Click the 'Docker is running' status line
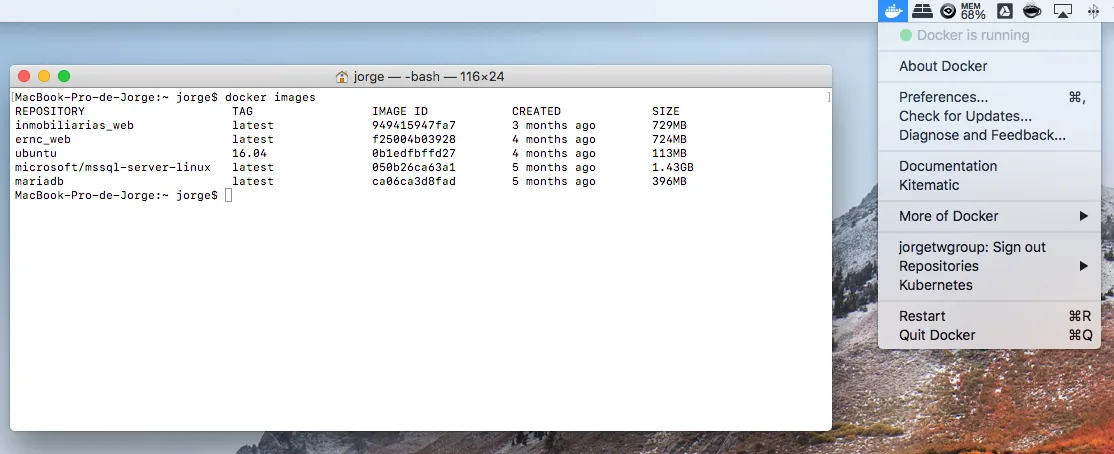 pyautogui.click(x=990, y=35)
